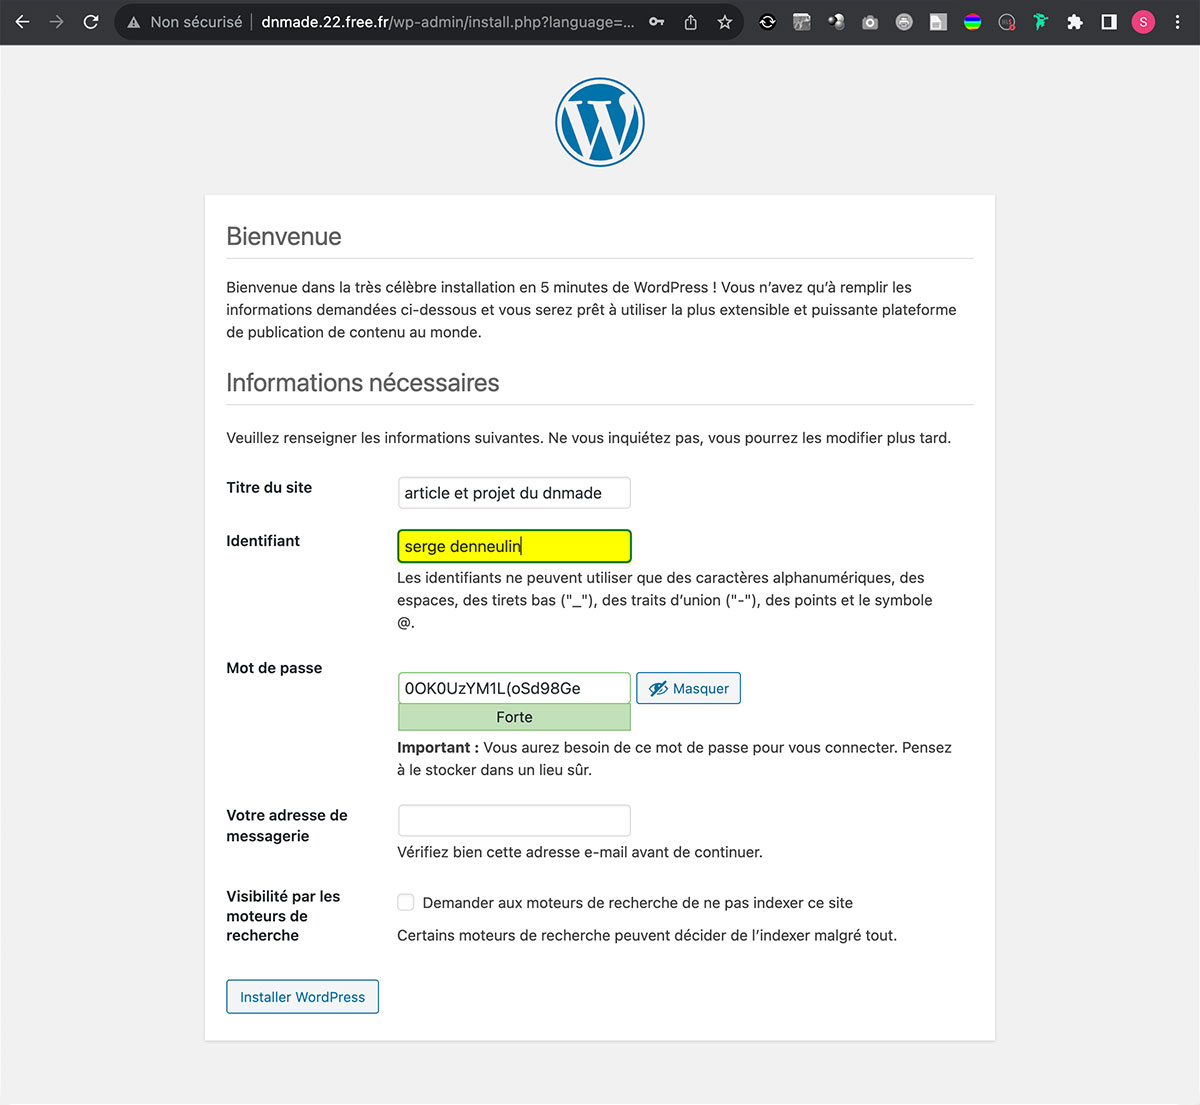
Task: Bookmark this page with the star icon
Action: 725,22
